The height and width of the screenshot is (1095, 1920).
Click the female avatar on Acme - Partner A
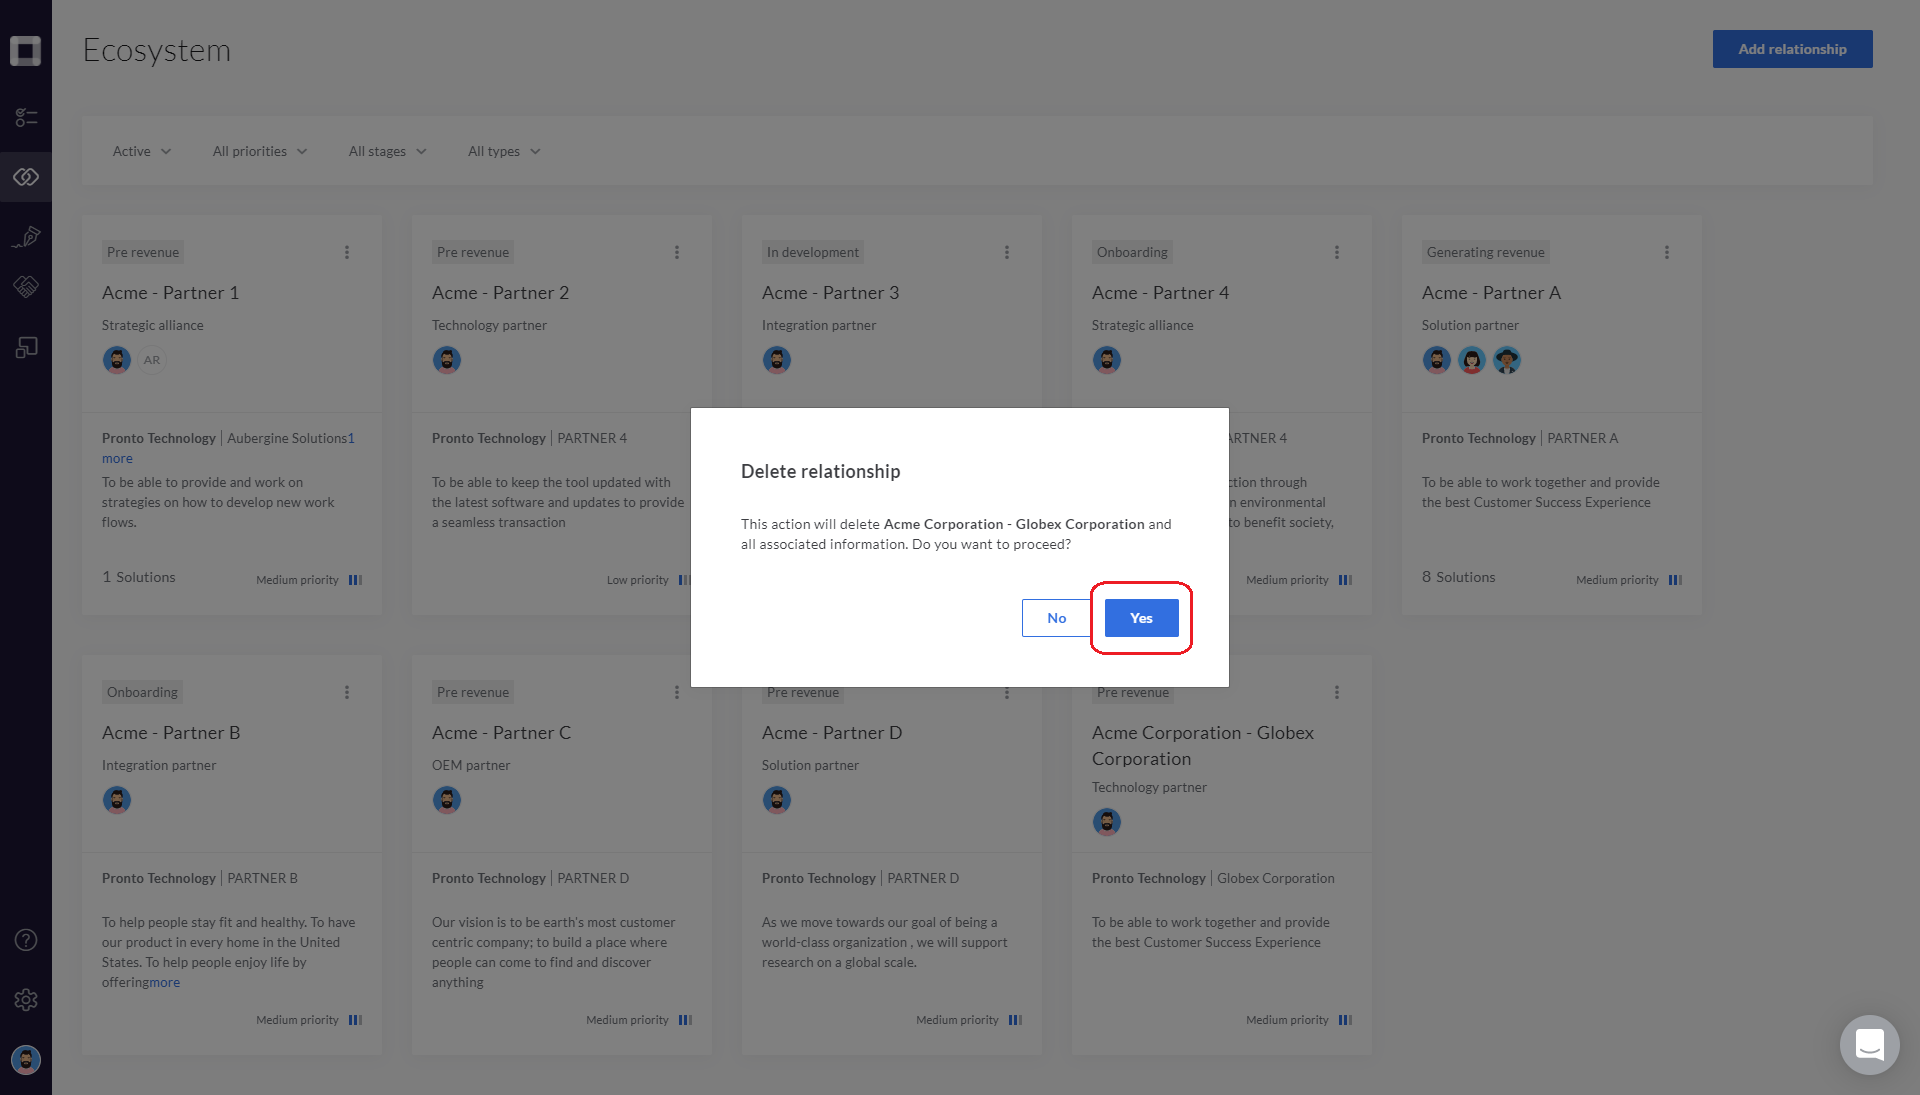(x=1472, y=360)
